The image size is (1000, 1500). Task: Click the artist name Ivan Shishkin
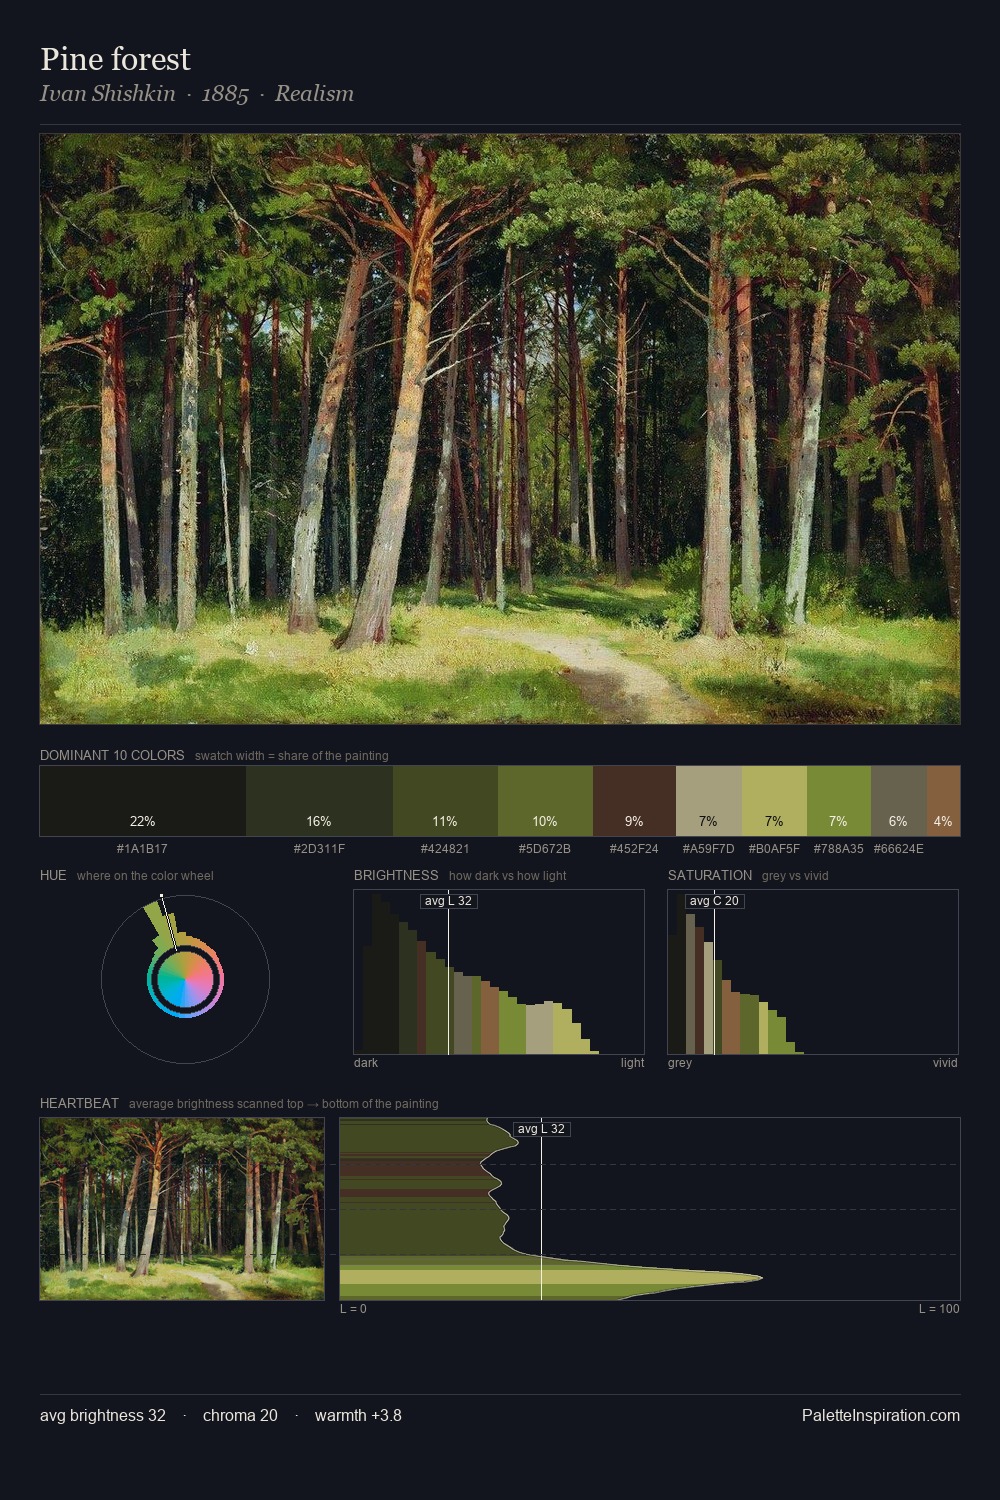pyautogui.click(x=107, y=93)
